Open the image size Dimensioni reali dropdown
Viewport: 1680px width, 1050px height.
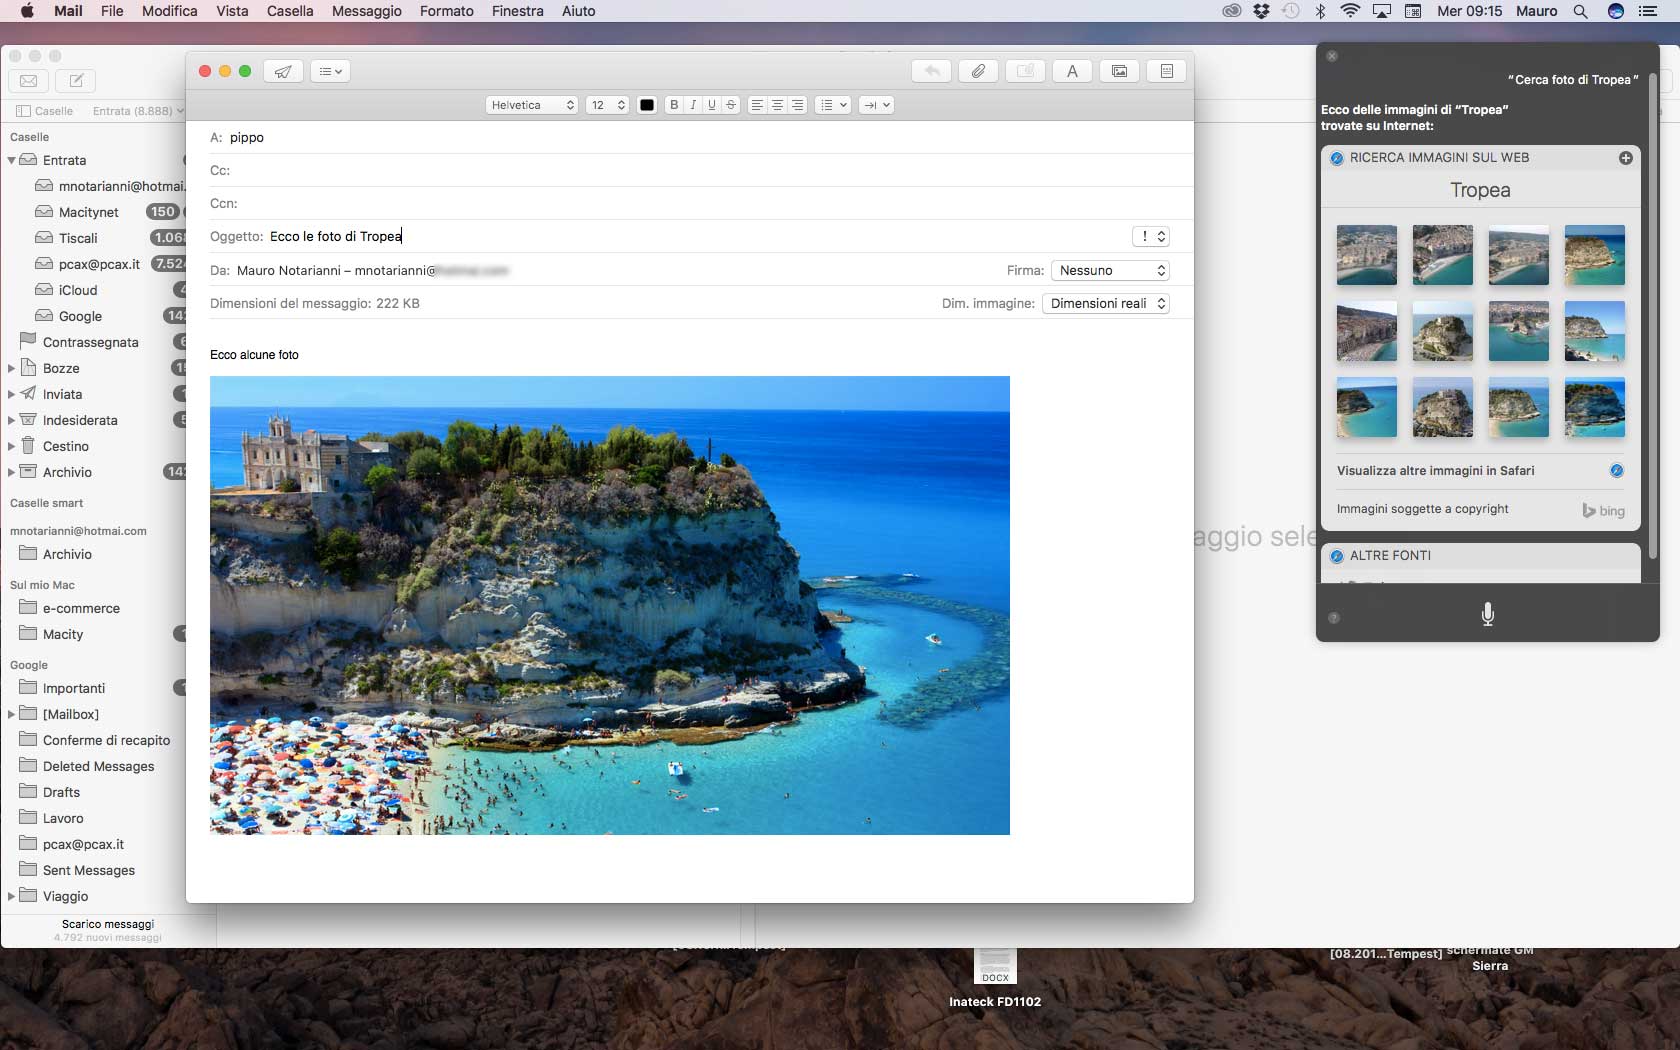point(1106,304)
